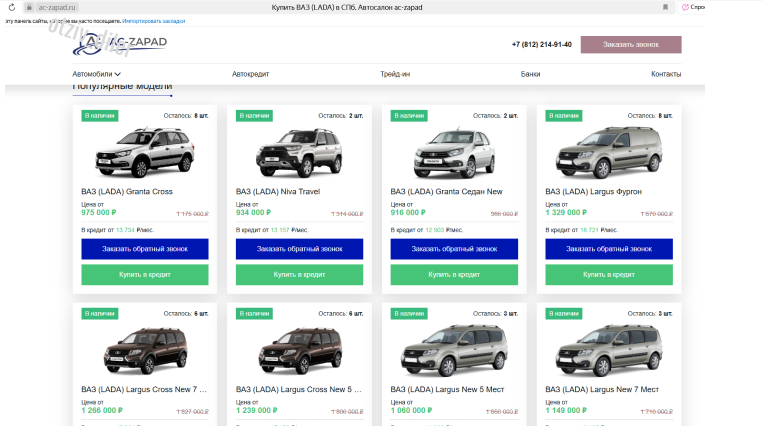
Task: Open the Largus New 5 Мест title link
Action: click(447, 389)
